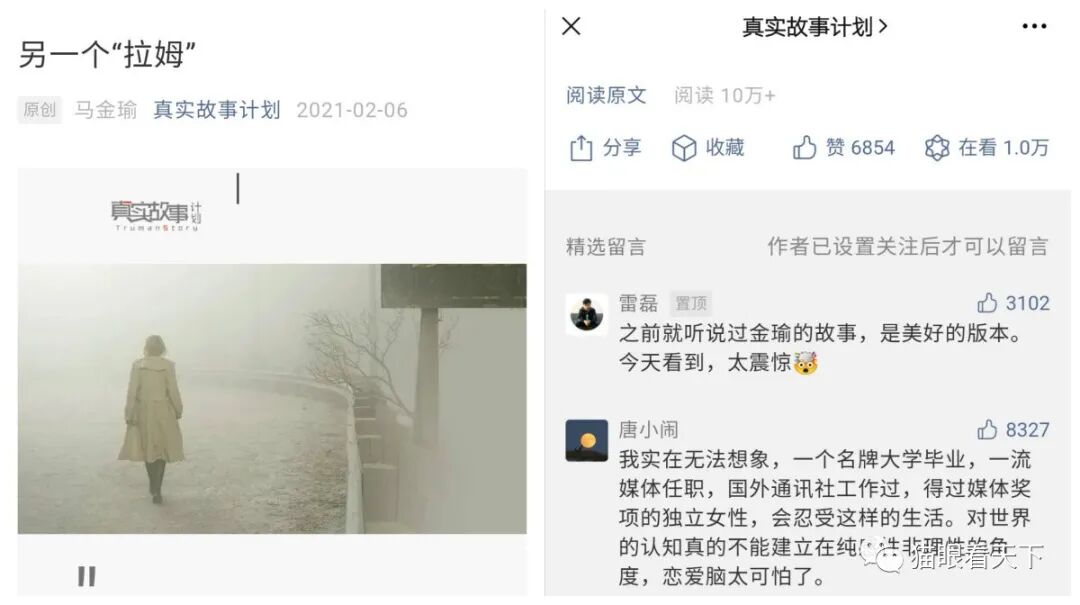This screenshot has height=605, width=1080.
Task: Tap the author name 马金瑜
Action: pos(106,110)
